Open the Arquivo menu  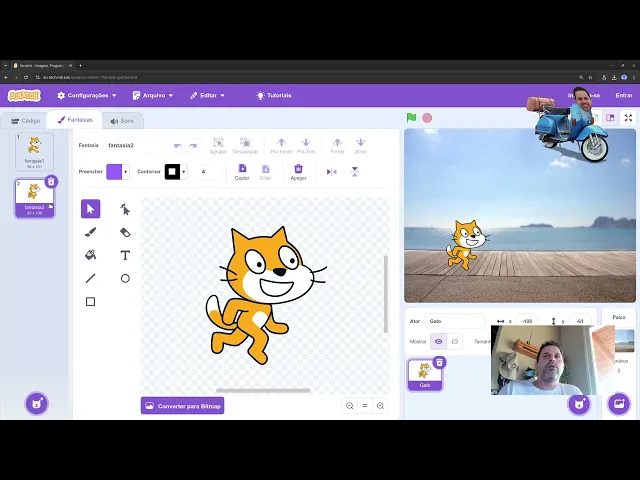click(x=153, y=96)
